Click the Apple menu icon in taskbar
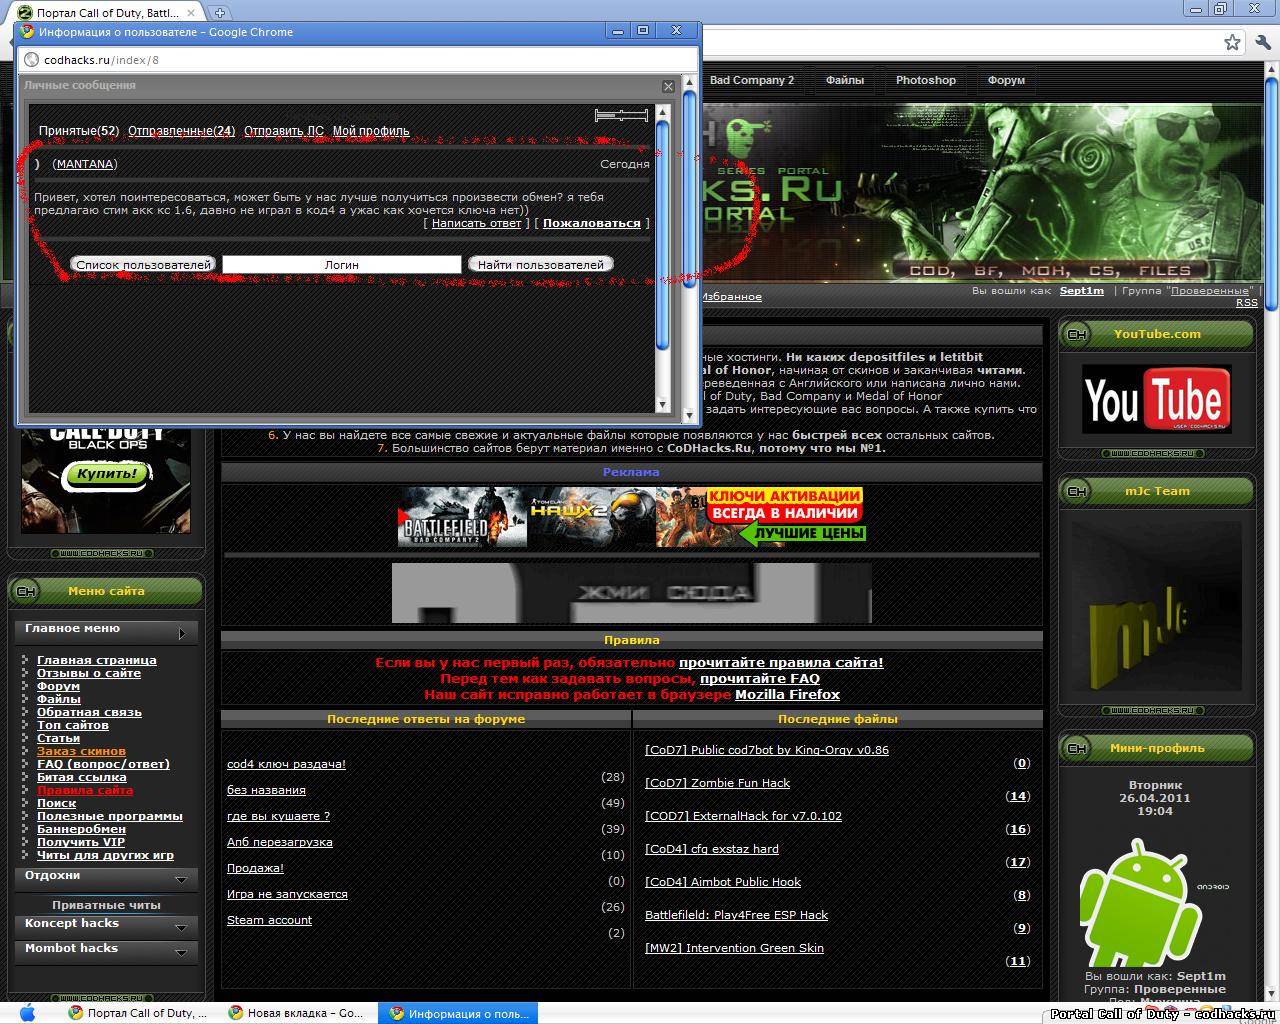Screen dimensions: 1280x1024 click(27, 1012)
